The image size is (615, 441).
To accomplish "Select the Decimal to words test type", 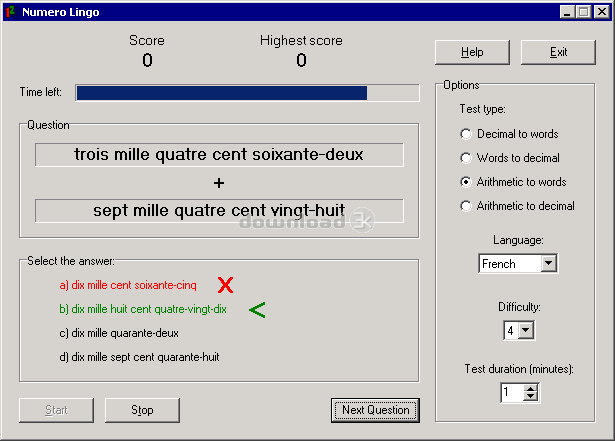I will coord(465,134).
